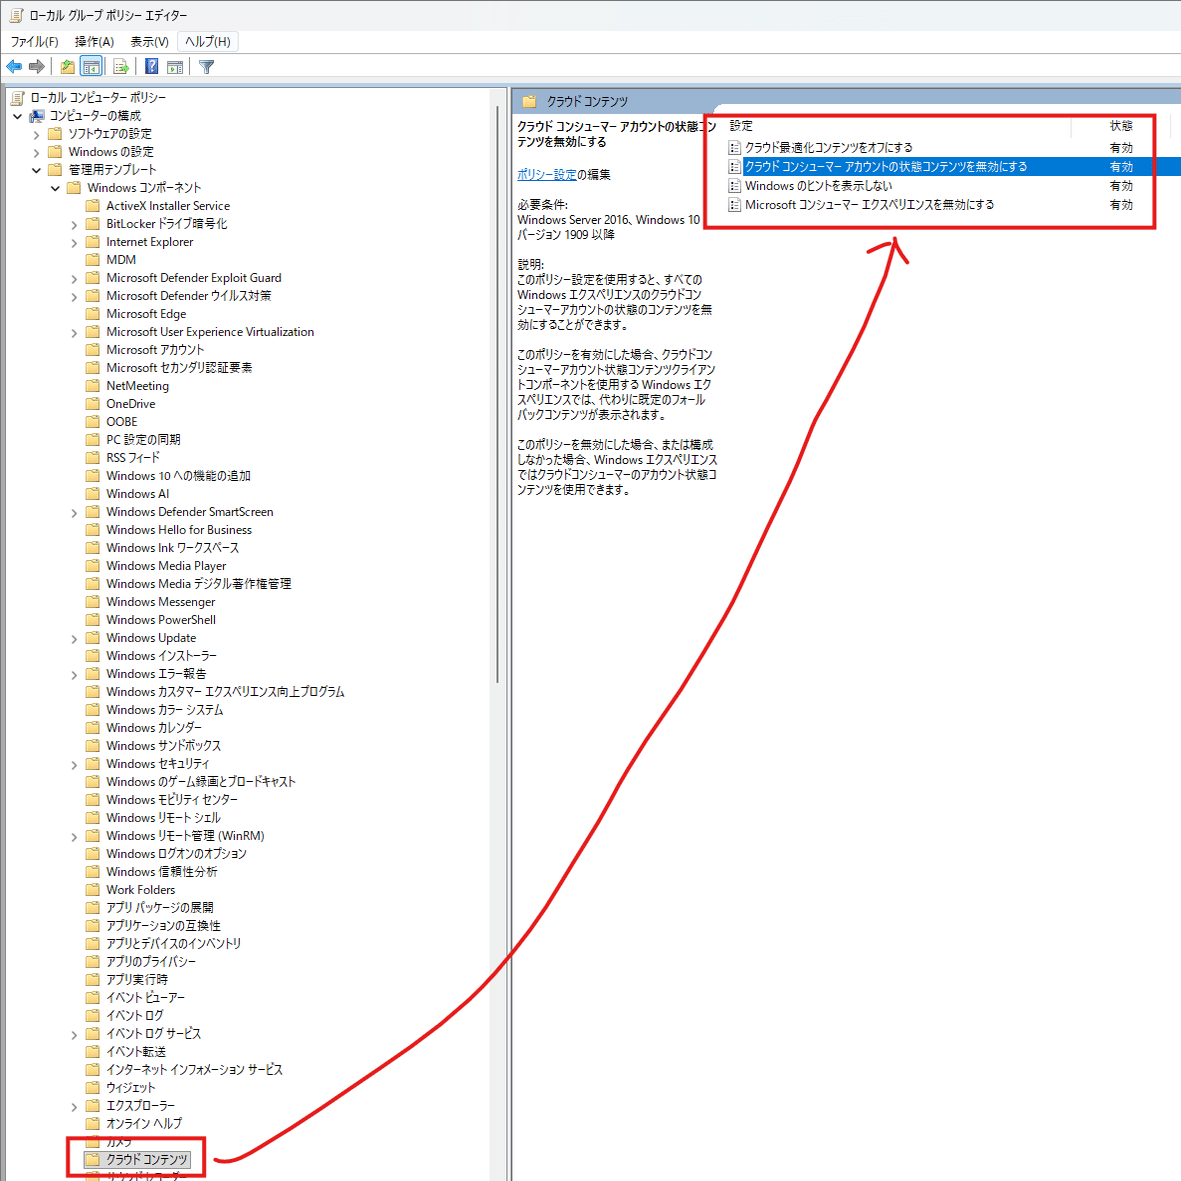Select the Windows Media Player tree item
1181x1181 pixels.
coord(166,566)
